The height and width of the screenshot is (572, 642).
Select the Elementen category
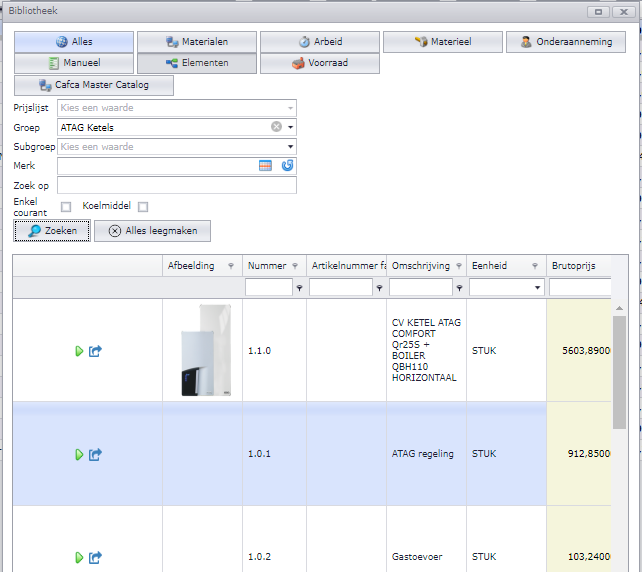pos(197,63)
